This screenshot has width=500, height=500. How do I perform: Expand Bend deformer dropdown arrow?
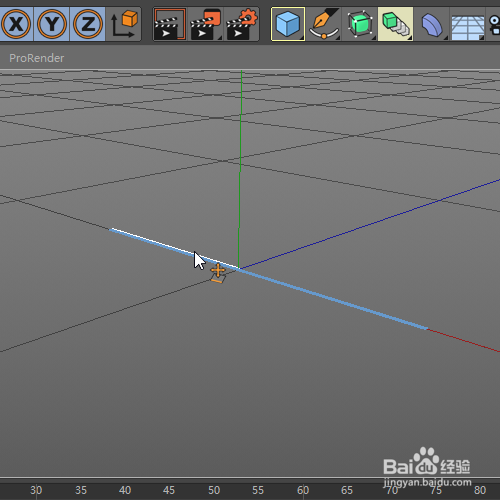(x=446, y=38)
